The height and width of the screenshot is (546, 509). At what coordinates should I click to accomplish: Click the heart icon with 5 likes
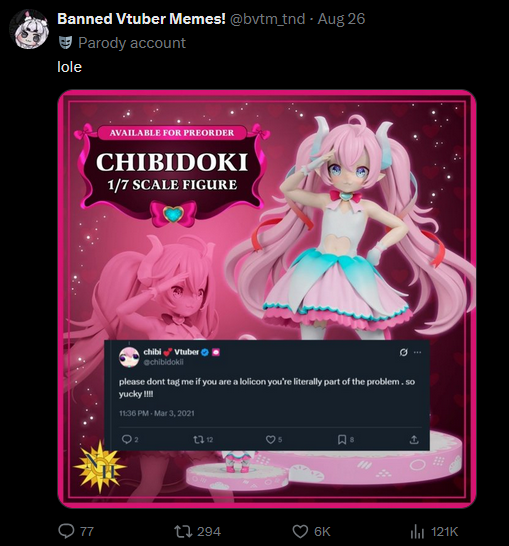click(x=271, y=439)
